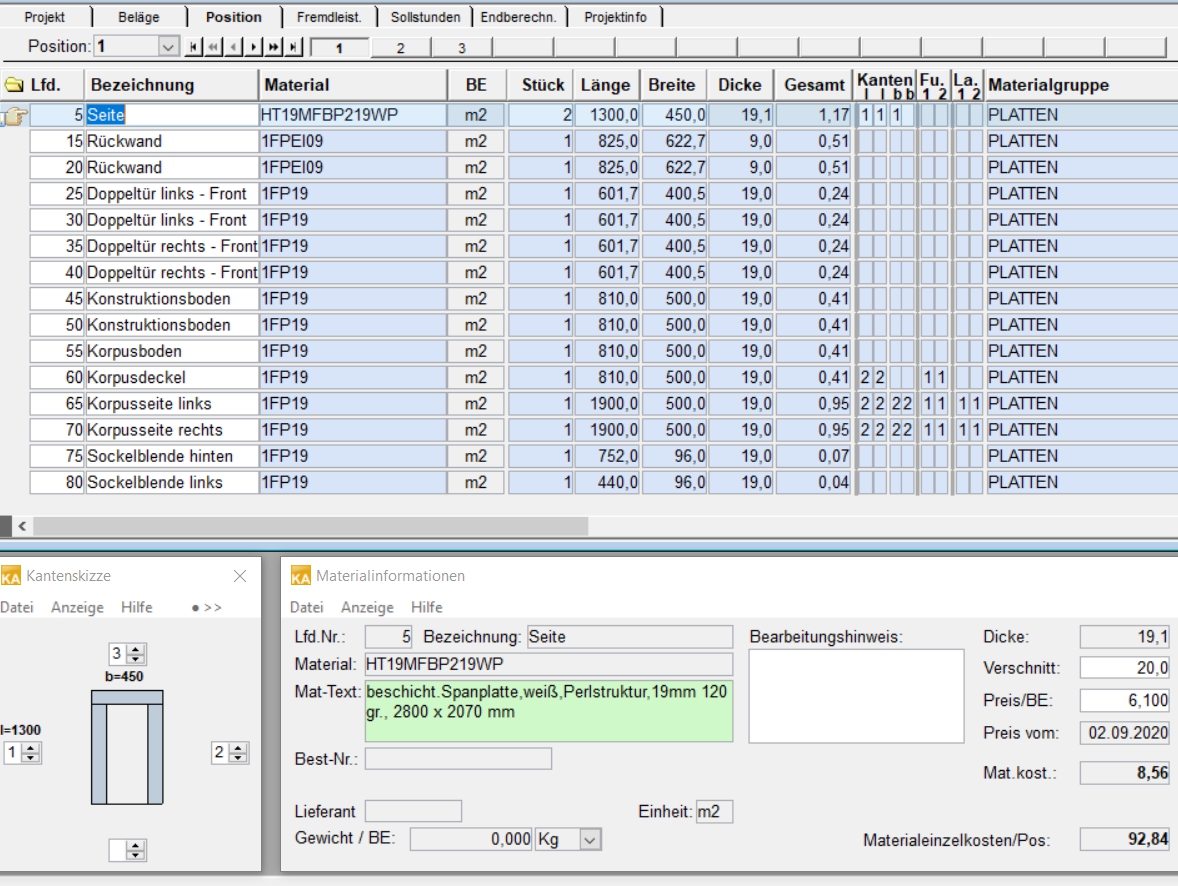Open the Position number dropdown
Viewport: 1178px width, 886px height.
pyautogui.click(x=167, y=47)
